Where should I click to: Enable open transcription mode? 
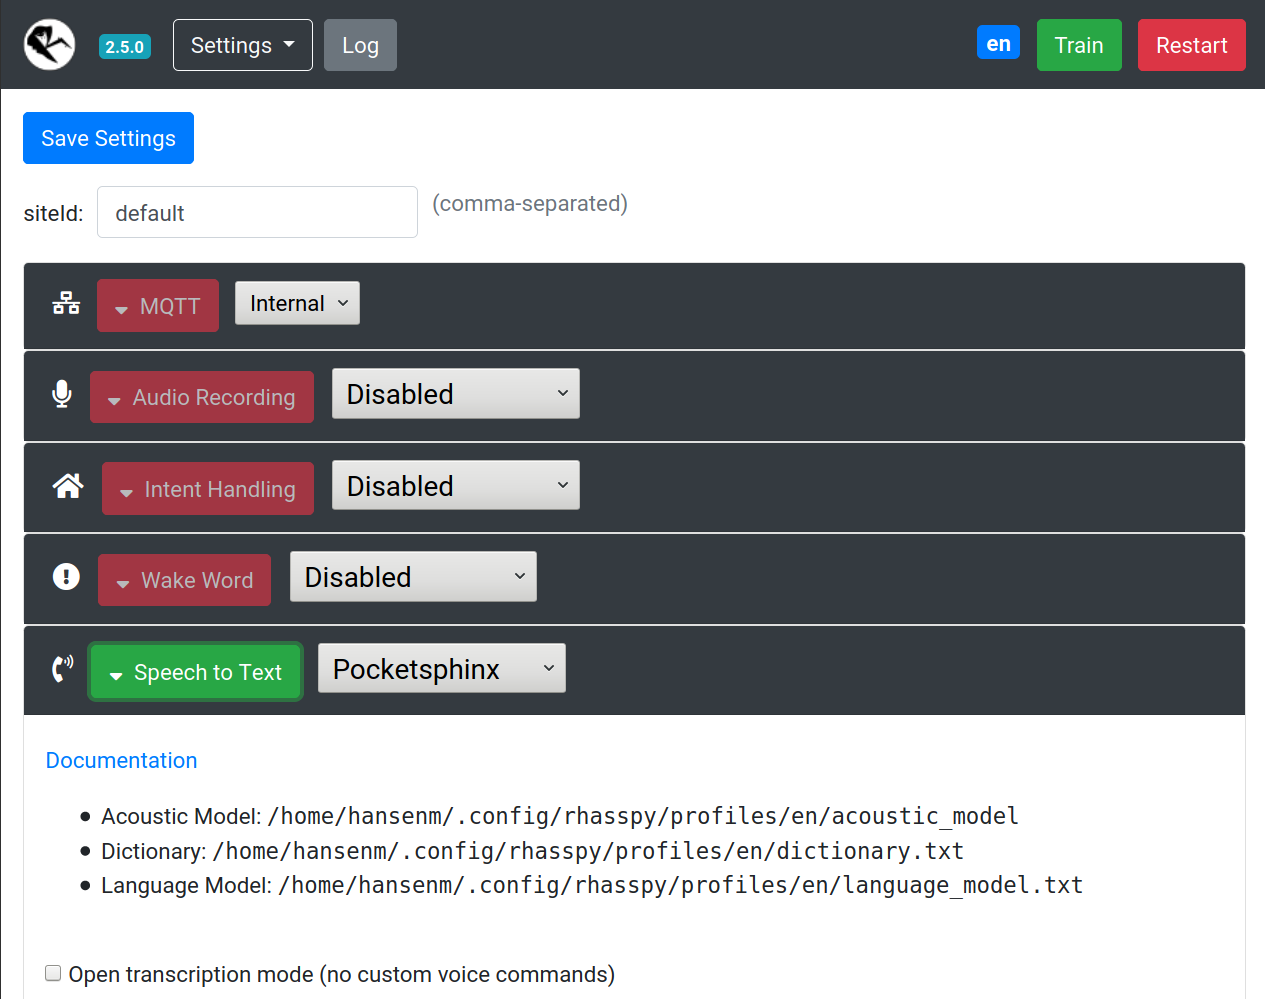tap(52, 972)
